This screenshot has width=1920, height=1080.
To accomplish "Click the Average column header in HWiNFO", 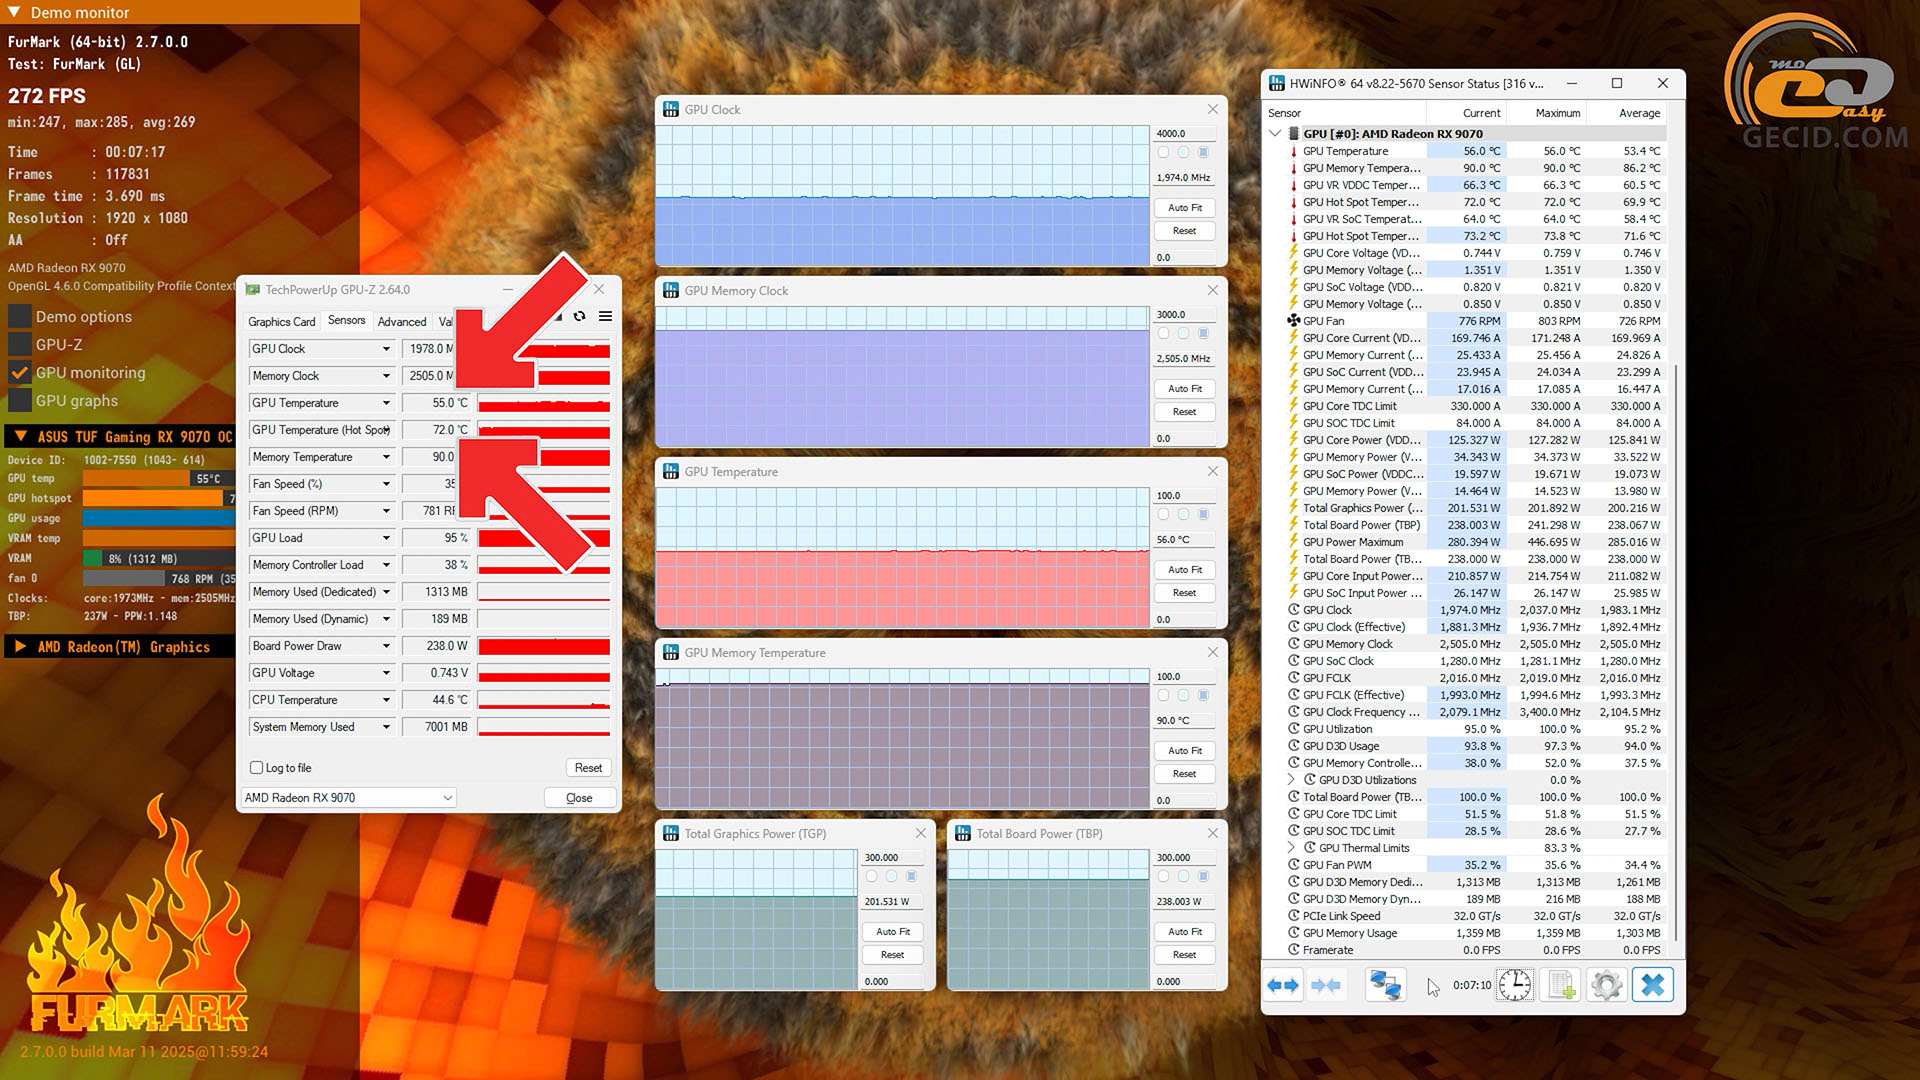I will click(x=1639, y=113).
